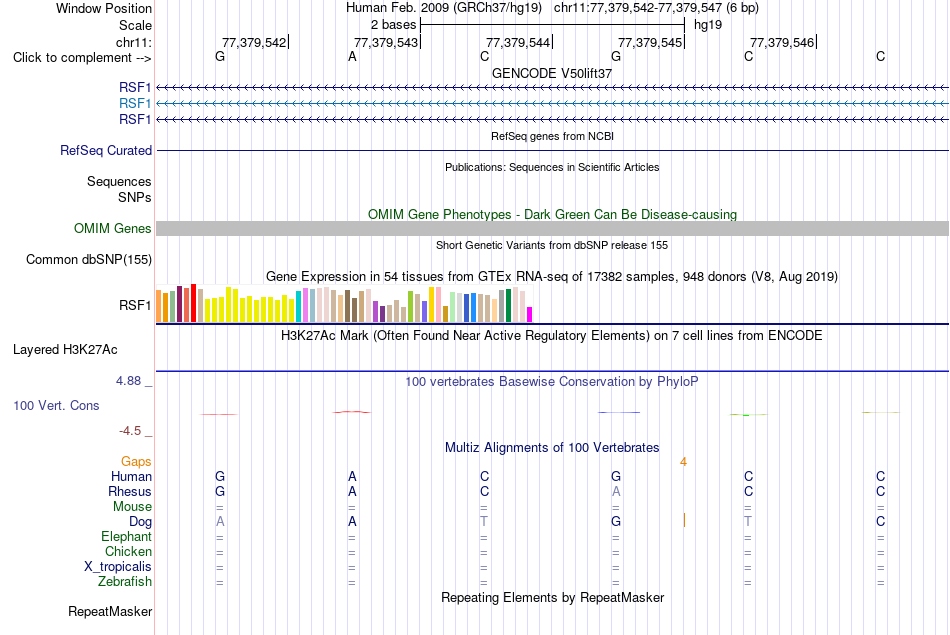Click 'Repeating Elements by RepeatMasker' title
The height and width of the screenshot is (635, 950).
pos(552,597)
